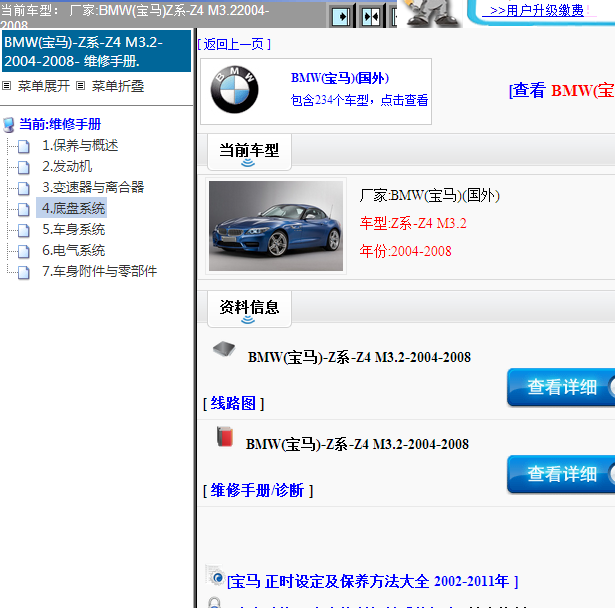Click the collapse-arrows icon in header bar
The image size is (615, 608).
[371, 17]
